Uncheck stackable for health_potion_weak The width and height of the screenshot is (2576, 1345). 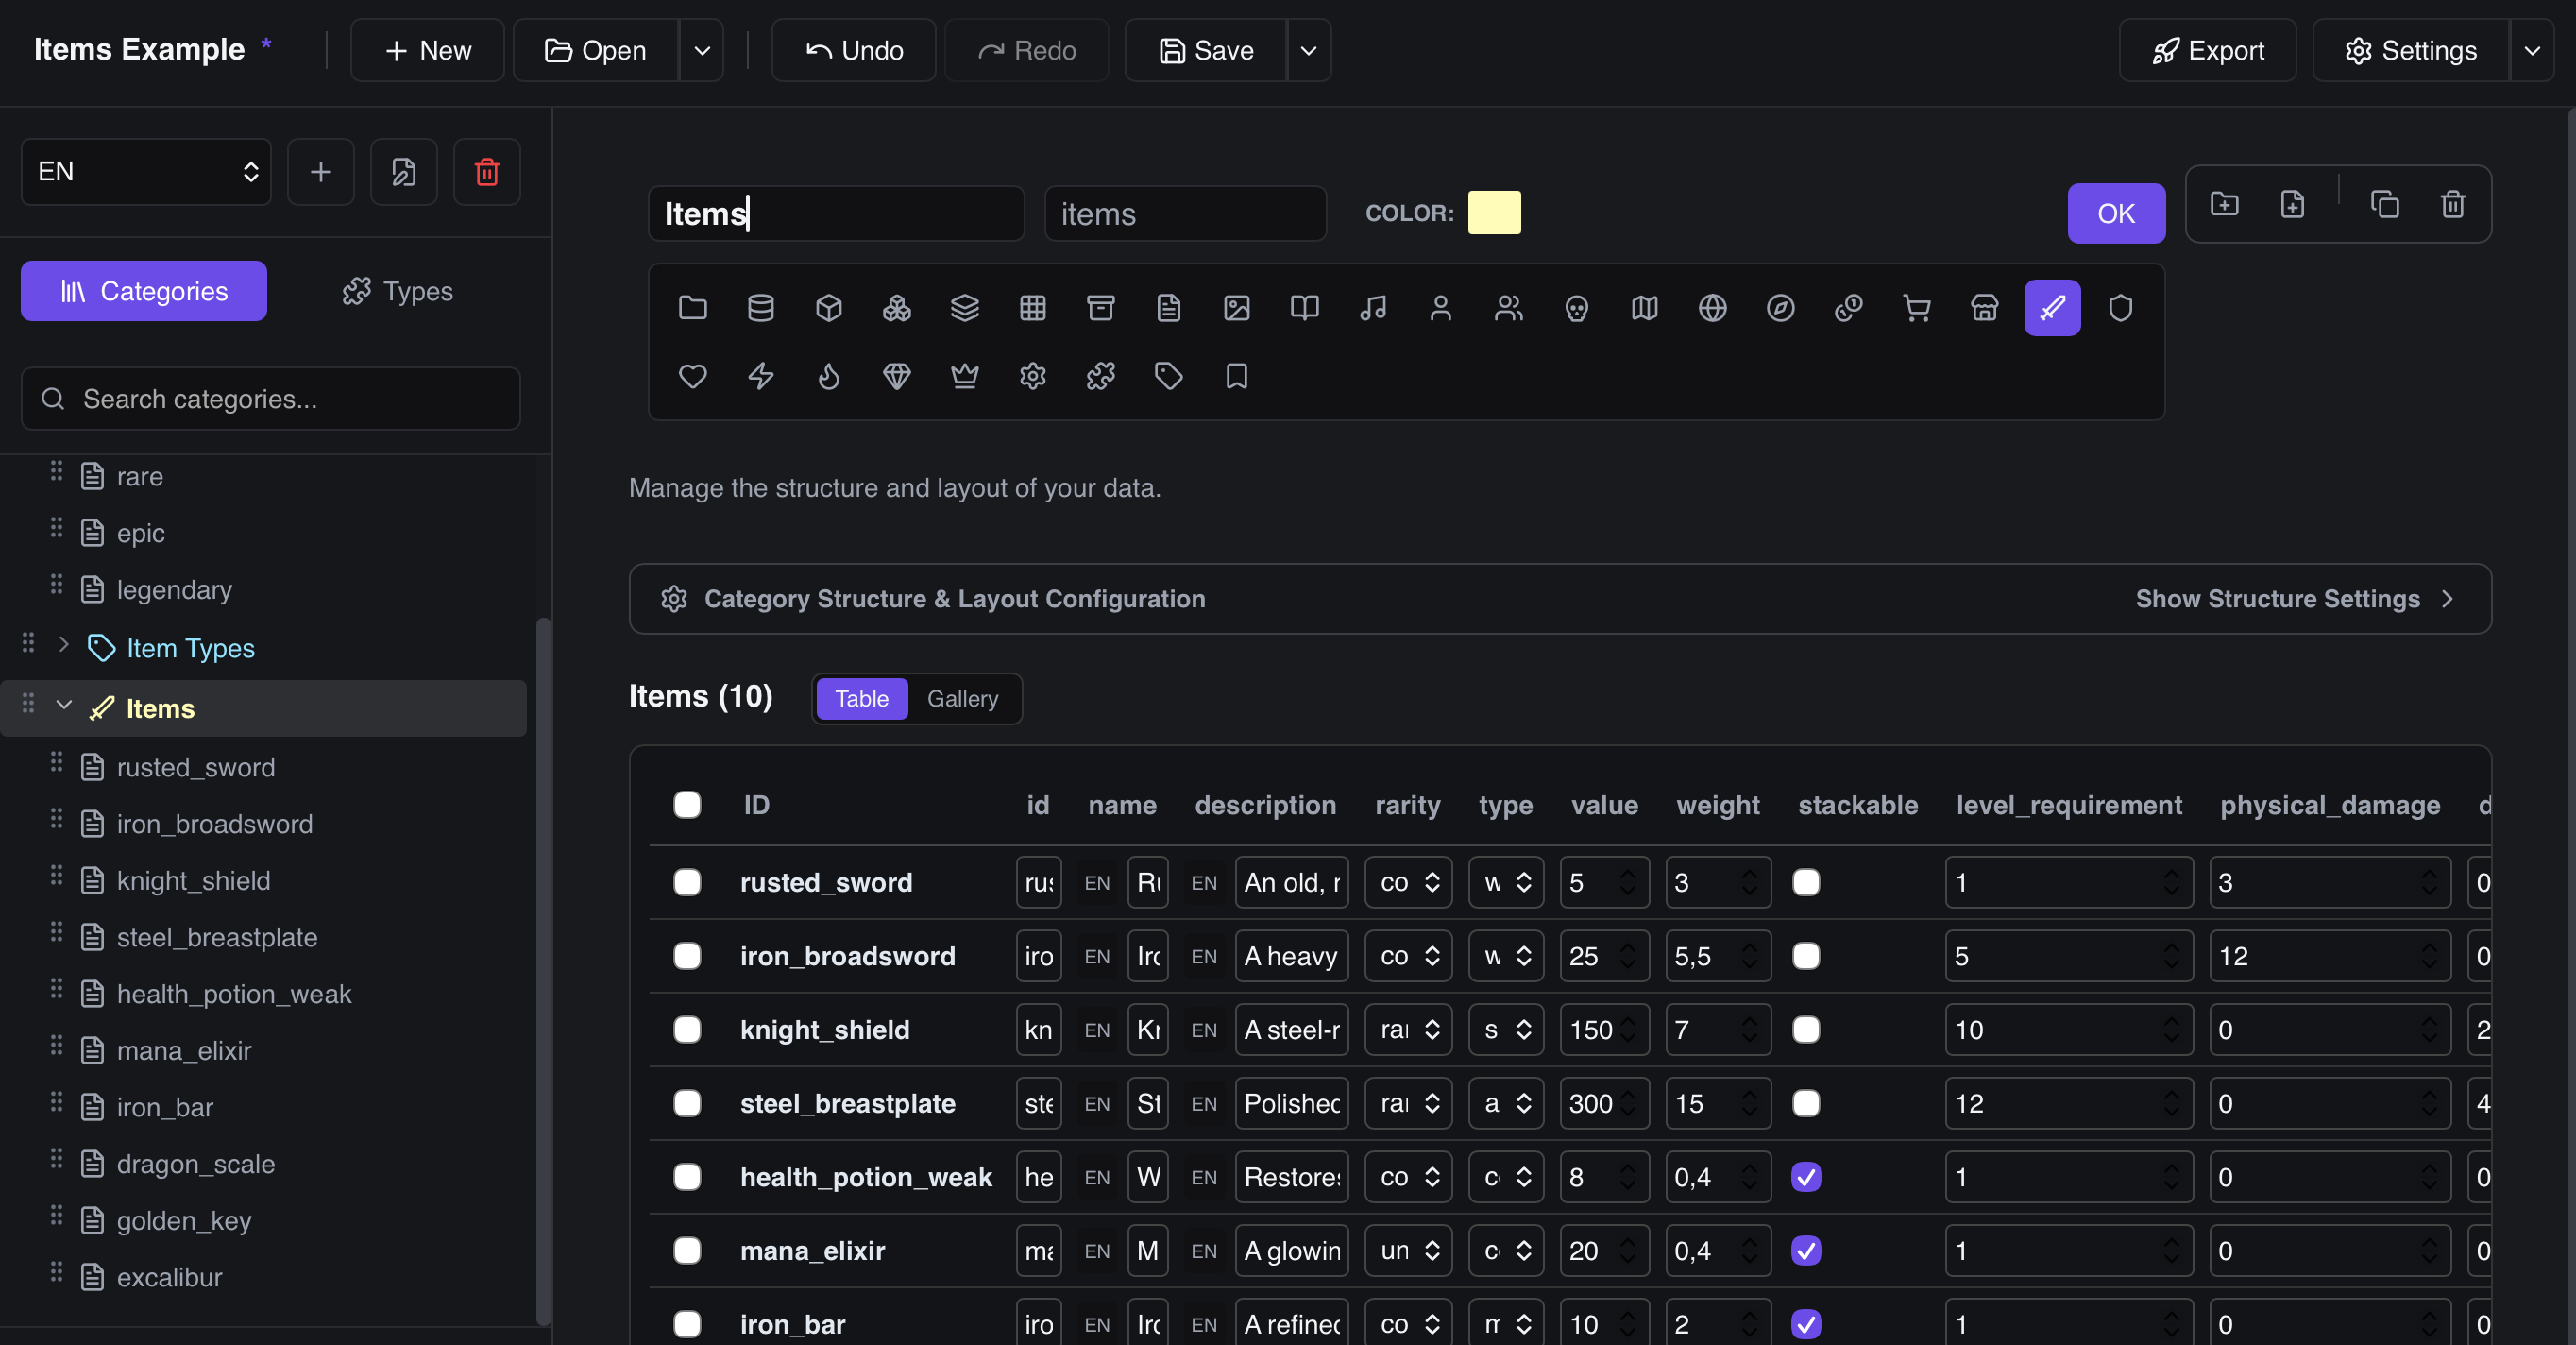pyautogui.click(x=1806, y=1177)
